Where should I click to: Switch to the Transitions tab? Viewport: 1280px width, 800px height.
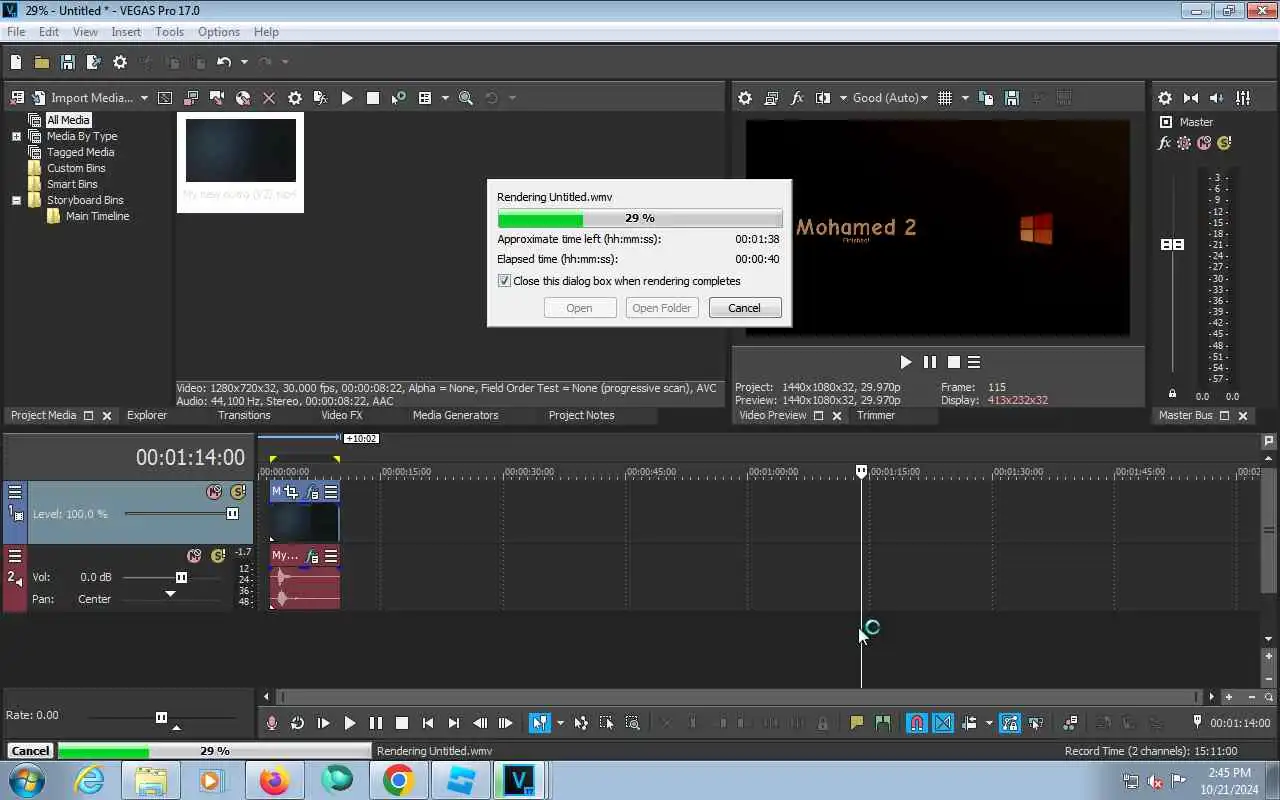click(244, 415)
